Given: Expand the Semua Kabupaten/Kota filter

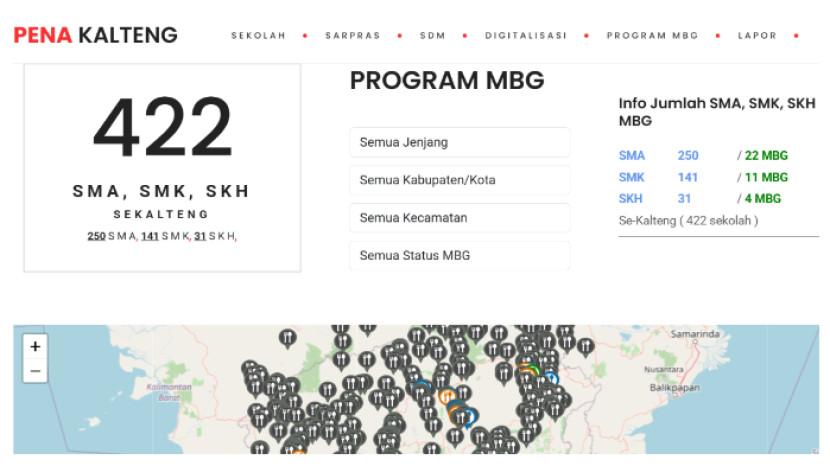Looking at the screenshot, I should [459, 180].
